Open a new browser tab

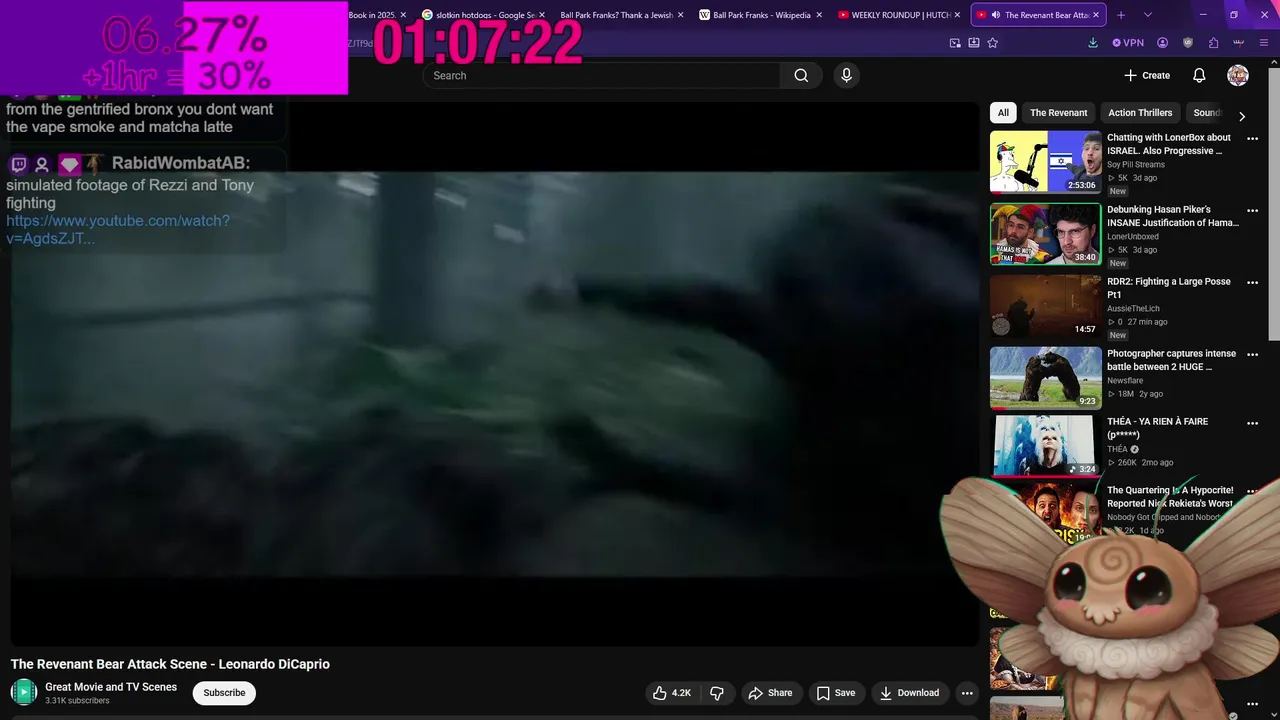1121,15
